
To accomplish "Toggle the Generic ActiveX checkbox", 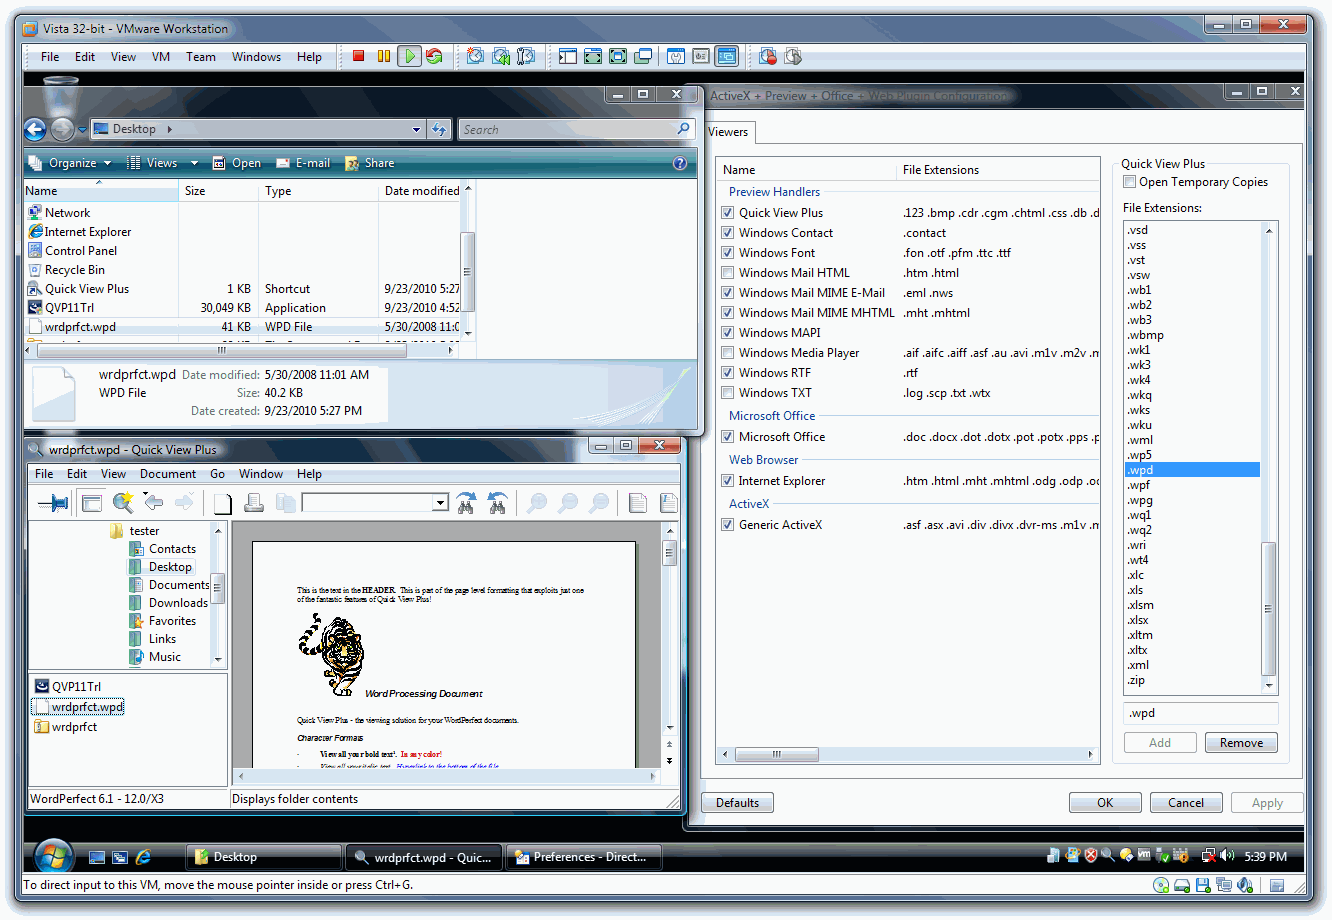I will tap(728, 525).
